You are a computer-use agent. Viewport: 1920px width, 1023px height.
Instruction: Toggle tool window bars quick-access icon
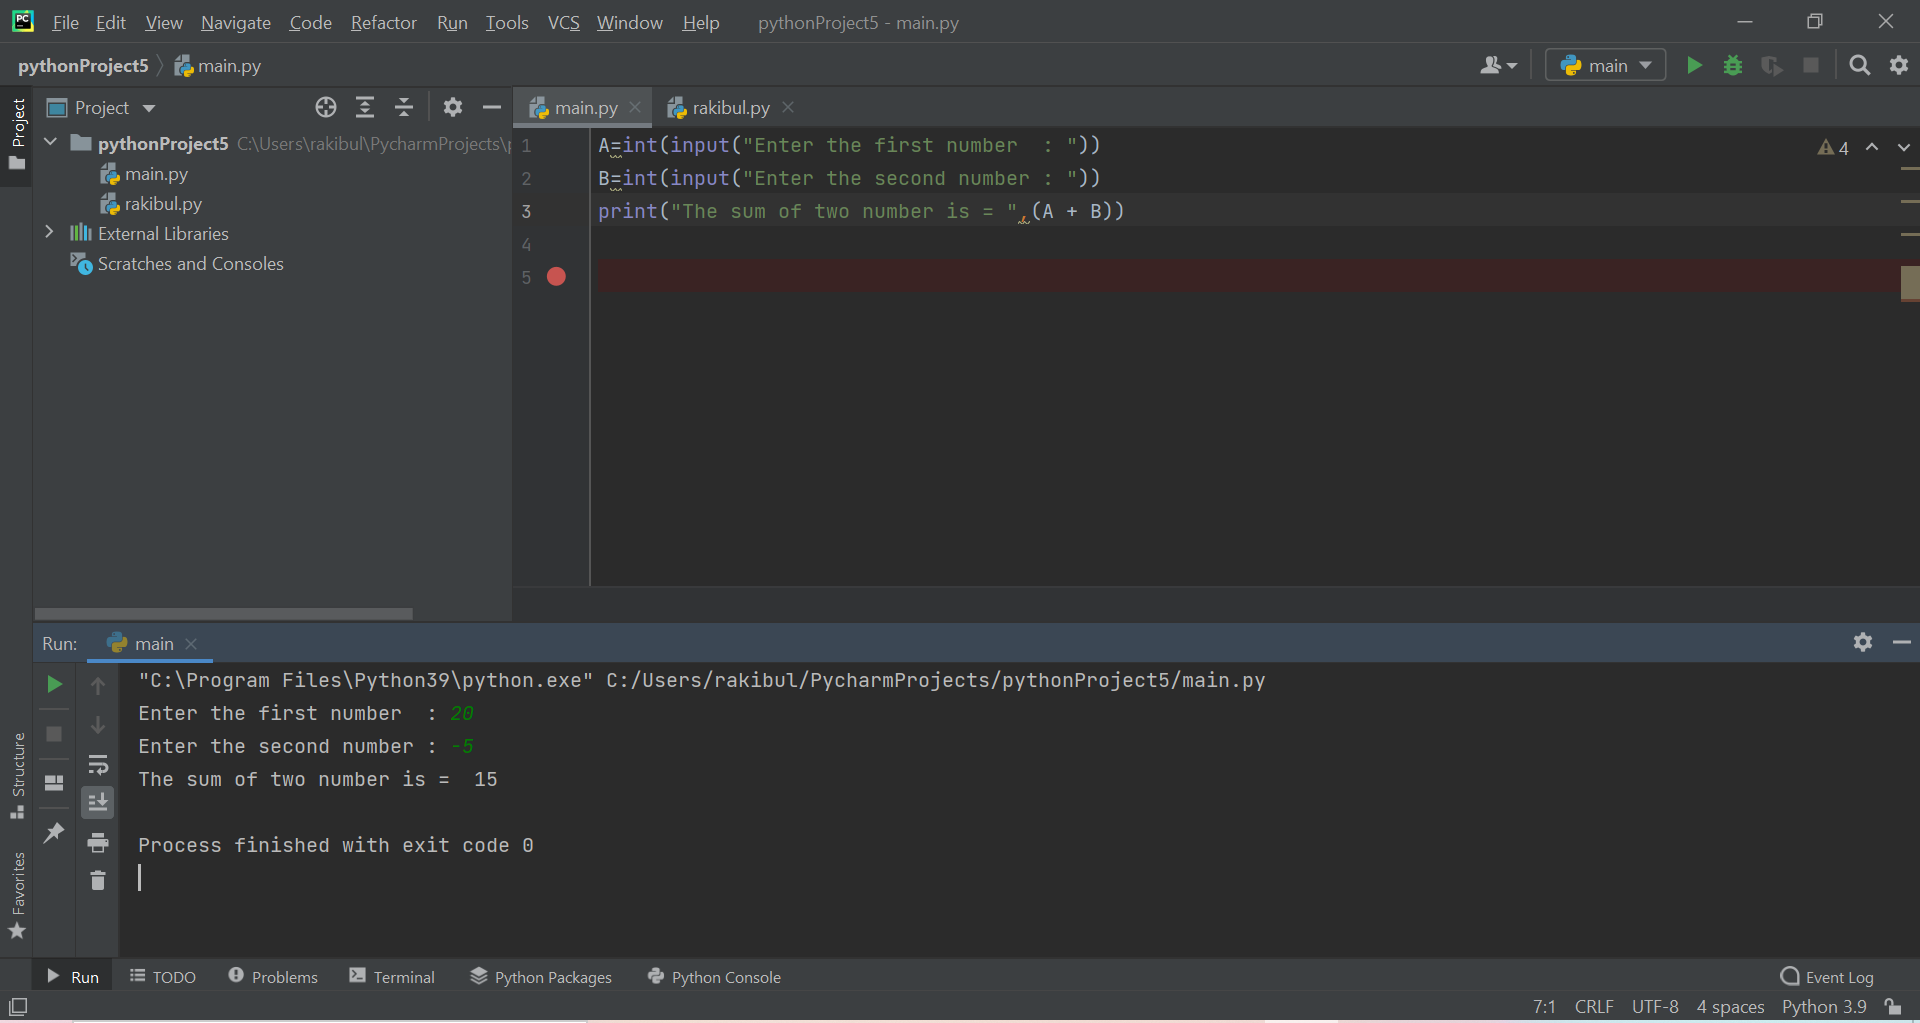point(18,1007)
